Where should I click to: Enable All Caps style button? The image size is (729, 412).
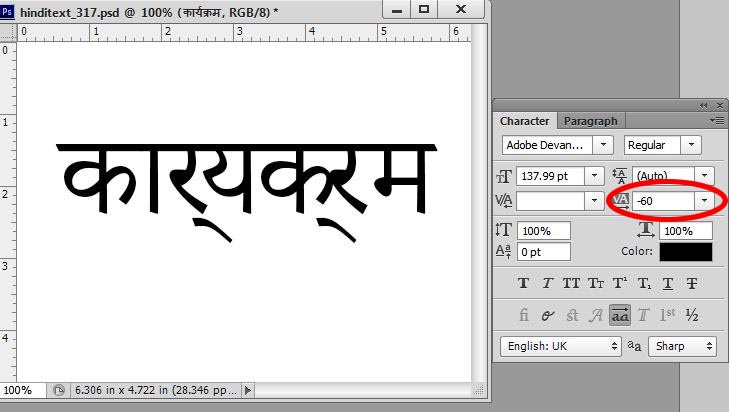click(572, 284)
